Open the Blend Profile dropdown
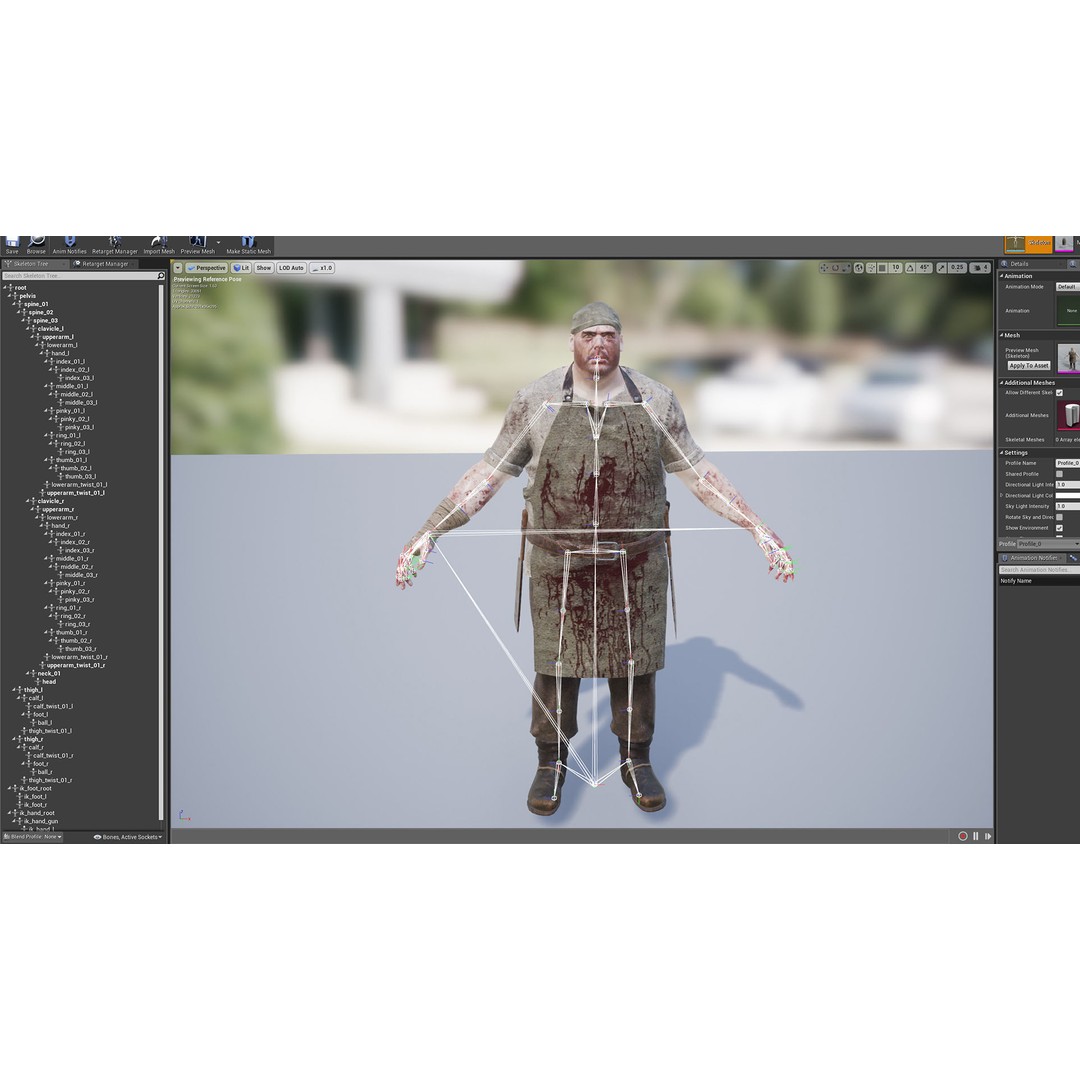The height and width of the screenshot is (1080, 1080). [x=32, y=837]
